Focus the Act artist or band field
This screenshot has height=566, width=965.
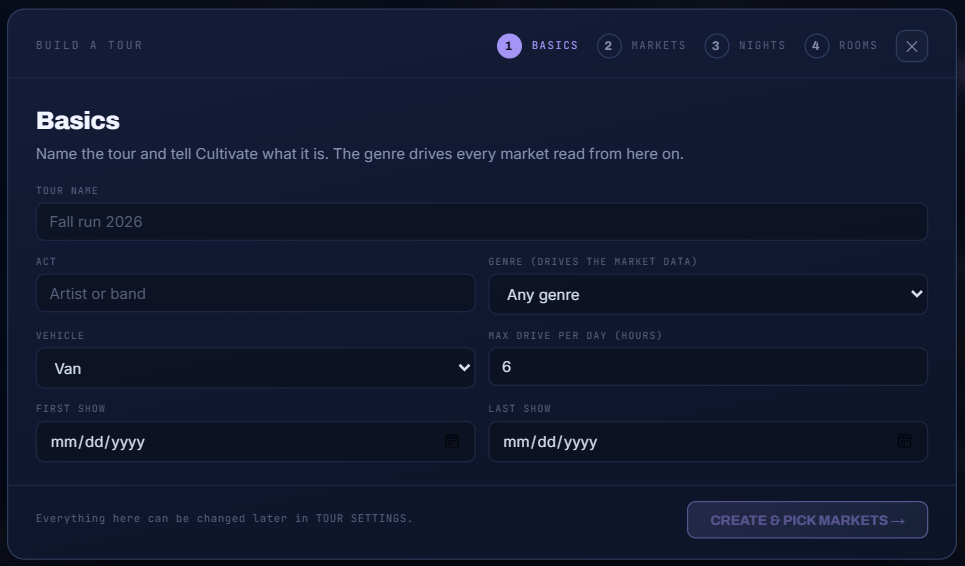pyautogui.click(x=255, y=293)
